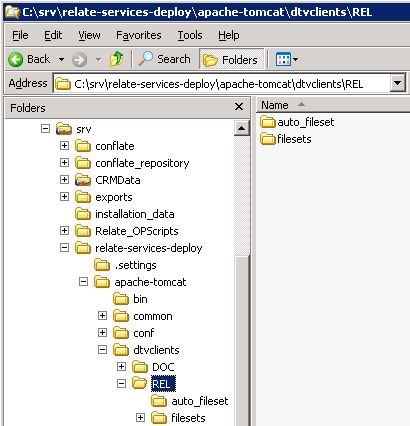Click the filesets name in file list
The width and height of the screenshot is (410, 426).
pyautogui.click(x=294, y=139)
